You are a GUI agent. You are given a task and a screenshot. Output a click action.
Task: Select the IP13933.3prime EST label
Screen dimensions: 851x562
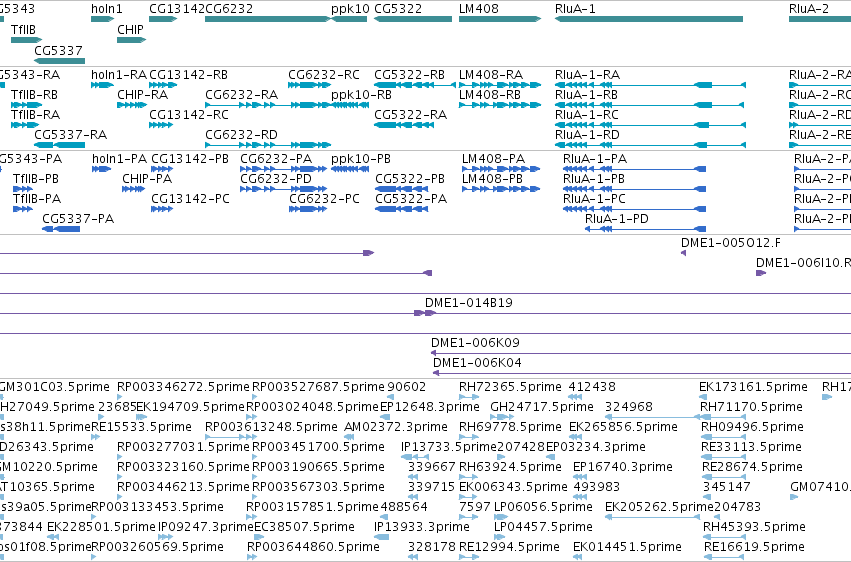point(422,527)
